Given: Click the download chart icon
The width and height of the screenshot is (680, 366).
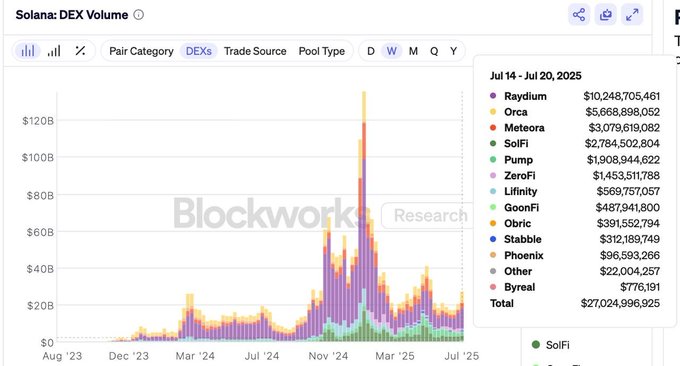Looking at the screenshot, I should pos(605,15).
